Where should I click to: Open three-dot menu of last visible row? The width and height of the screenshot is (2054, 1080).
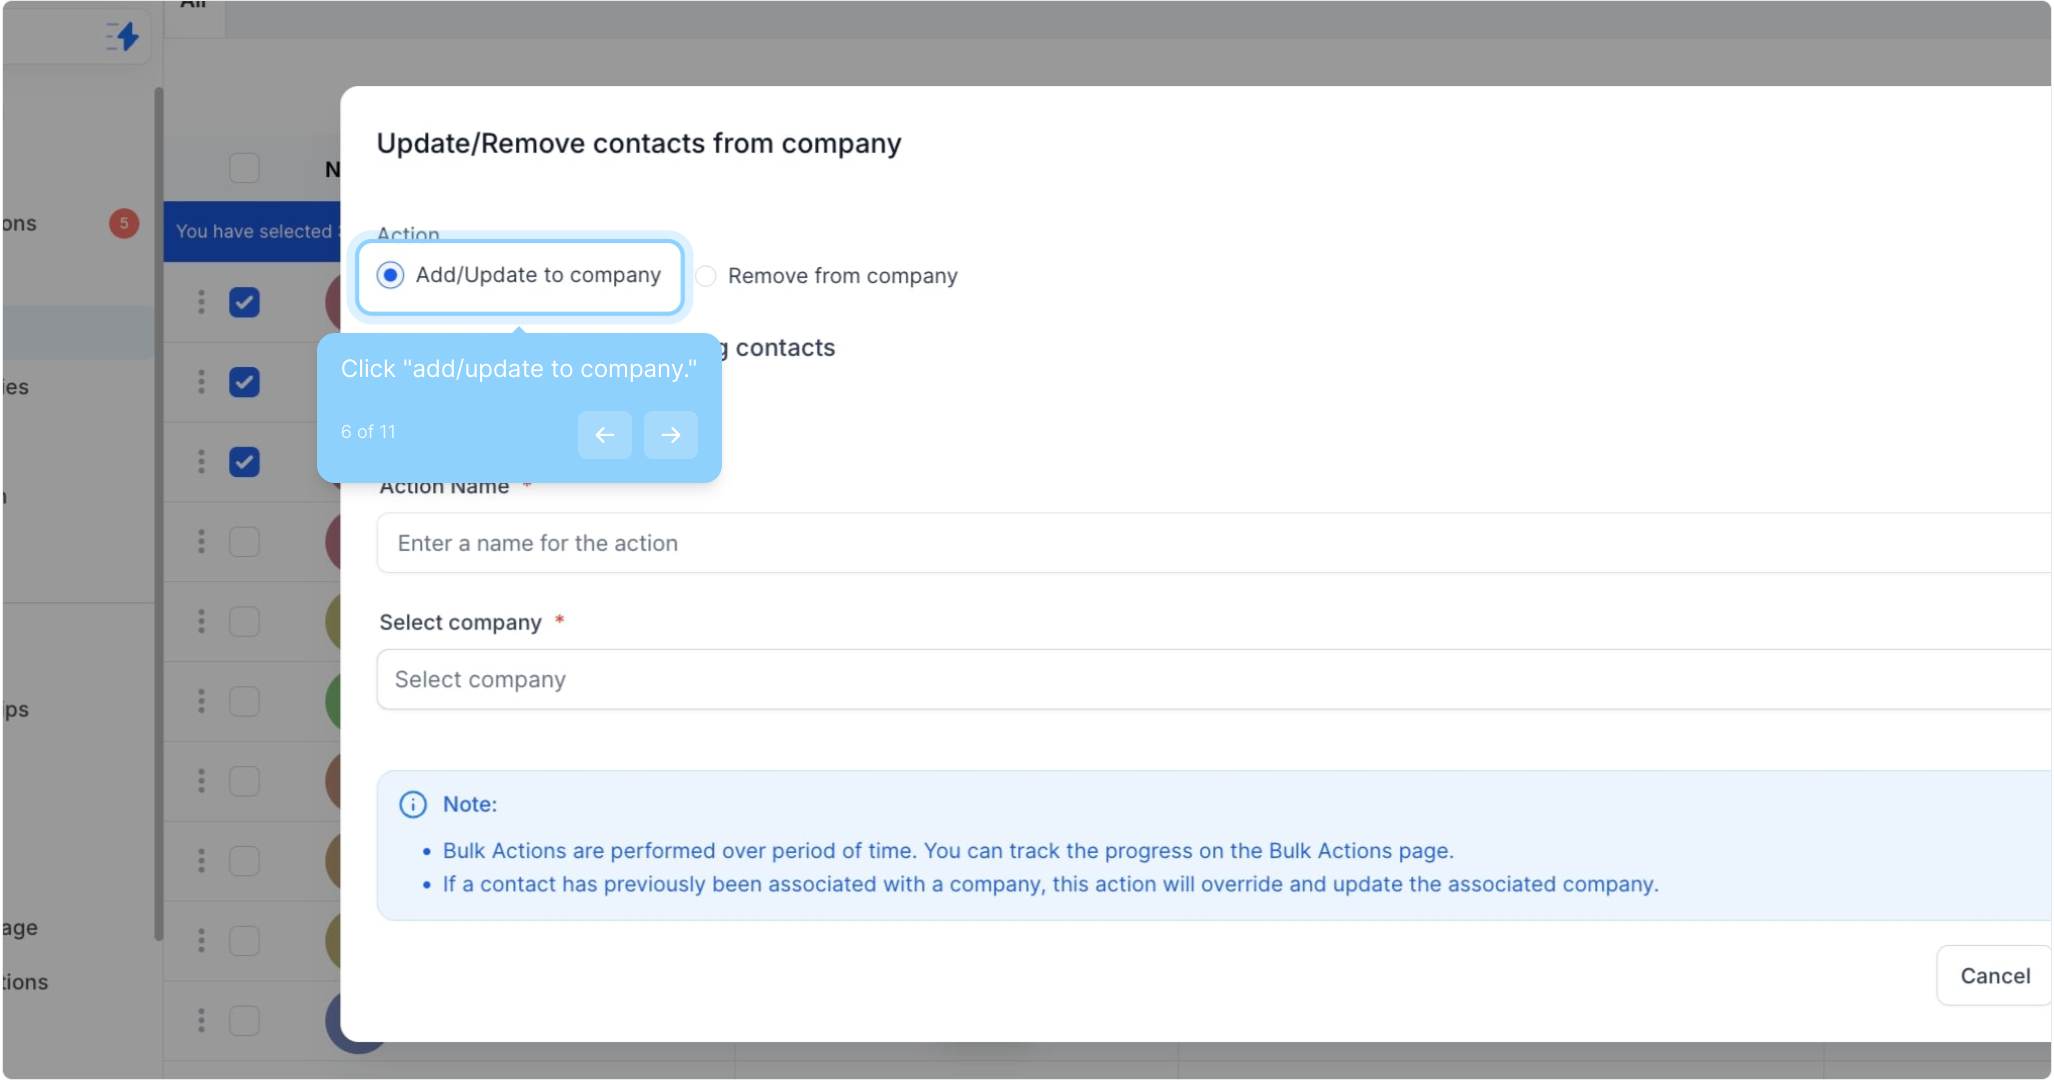pyautogui.click(x=201, y=1021)
